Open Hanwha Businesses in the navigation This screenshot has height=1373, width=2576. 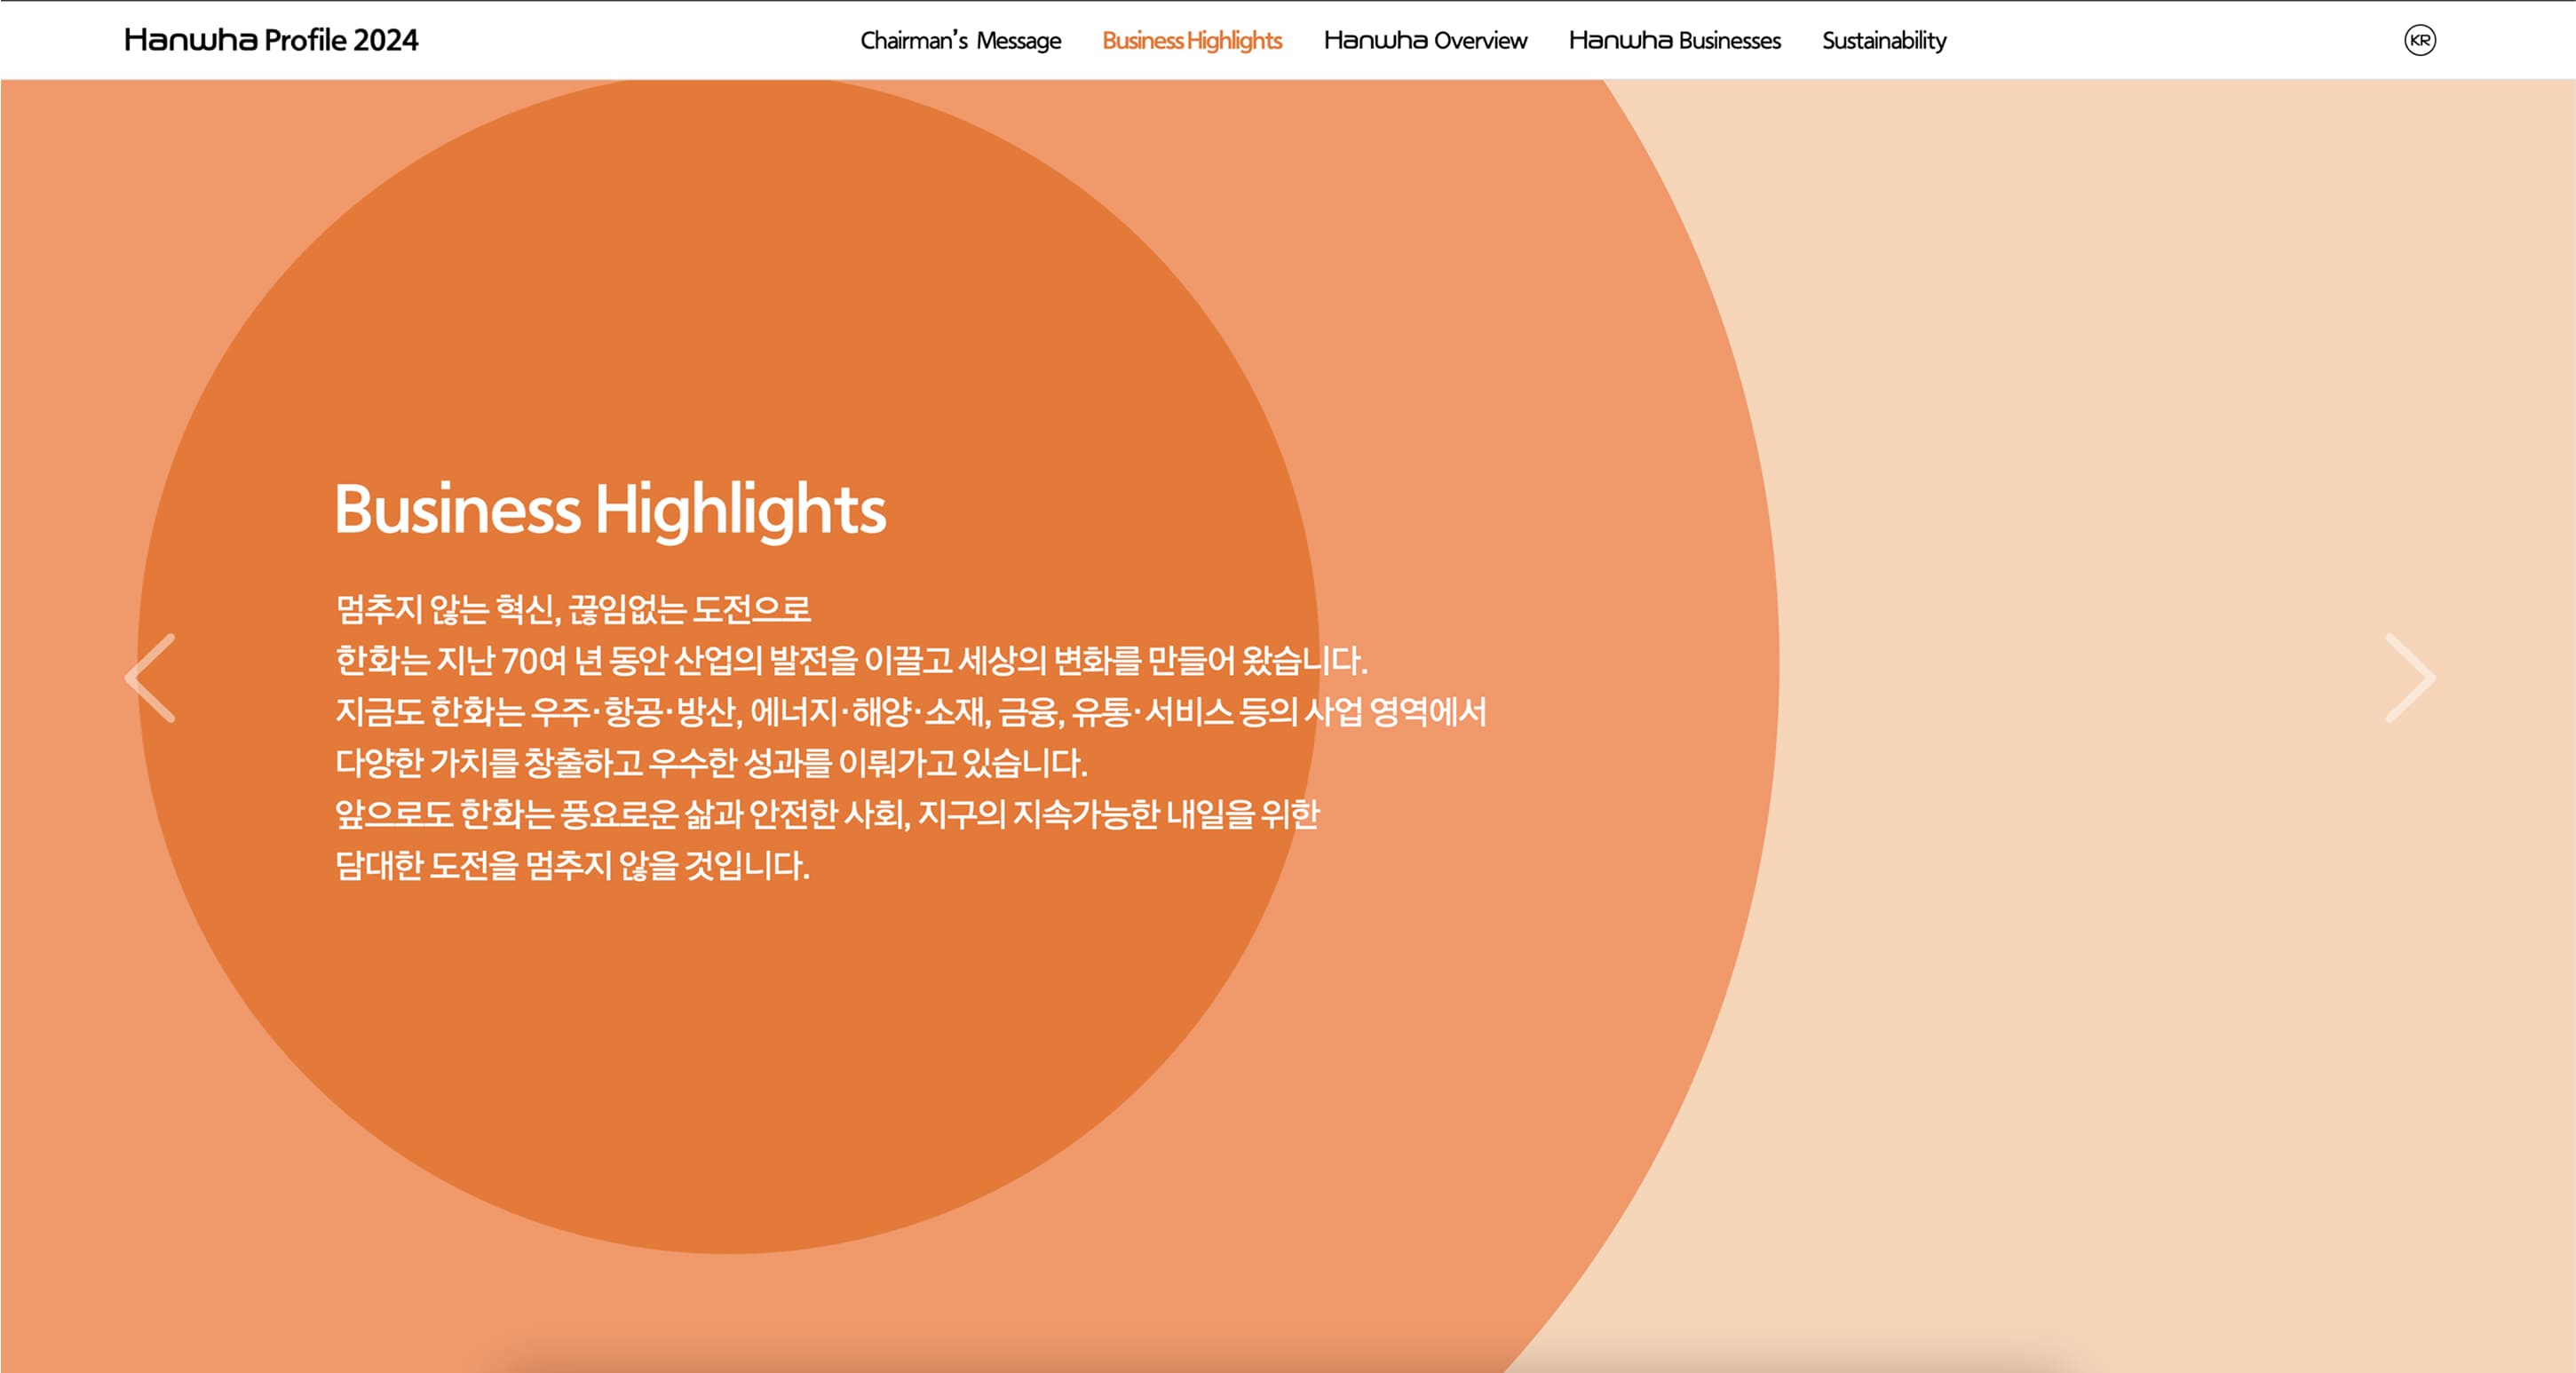[x=1675, y=40]
